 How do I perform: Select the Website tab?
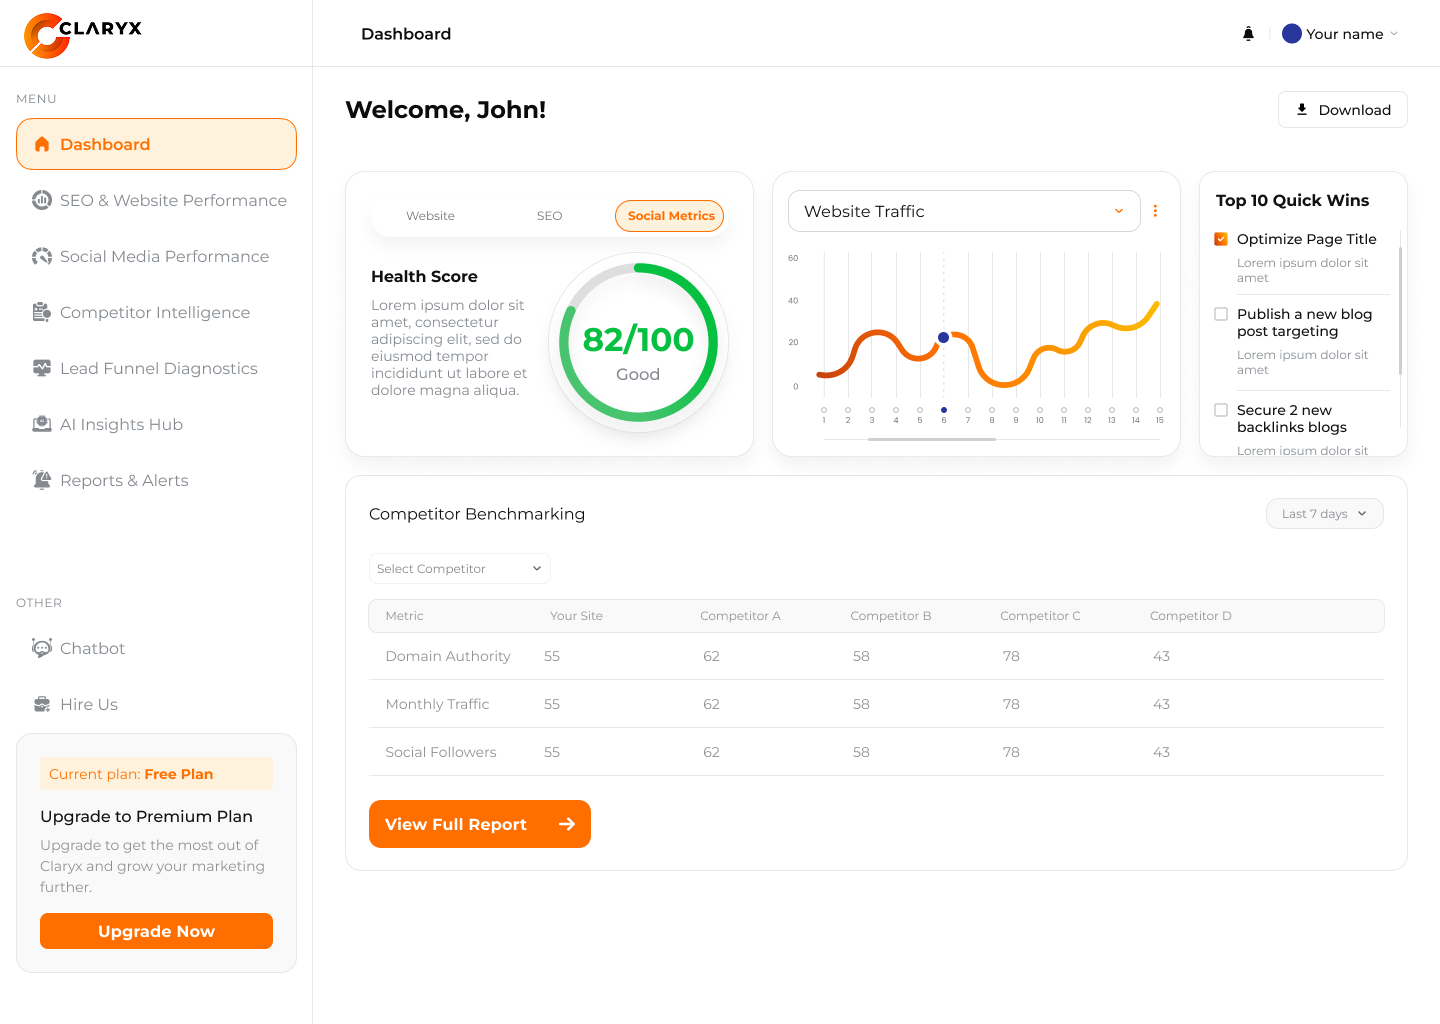pos(430,215)
